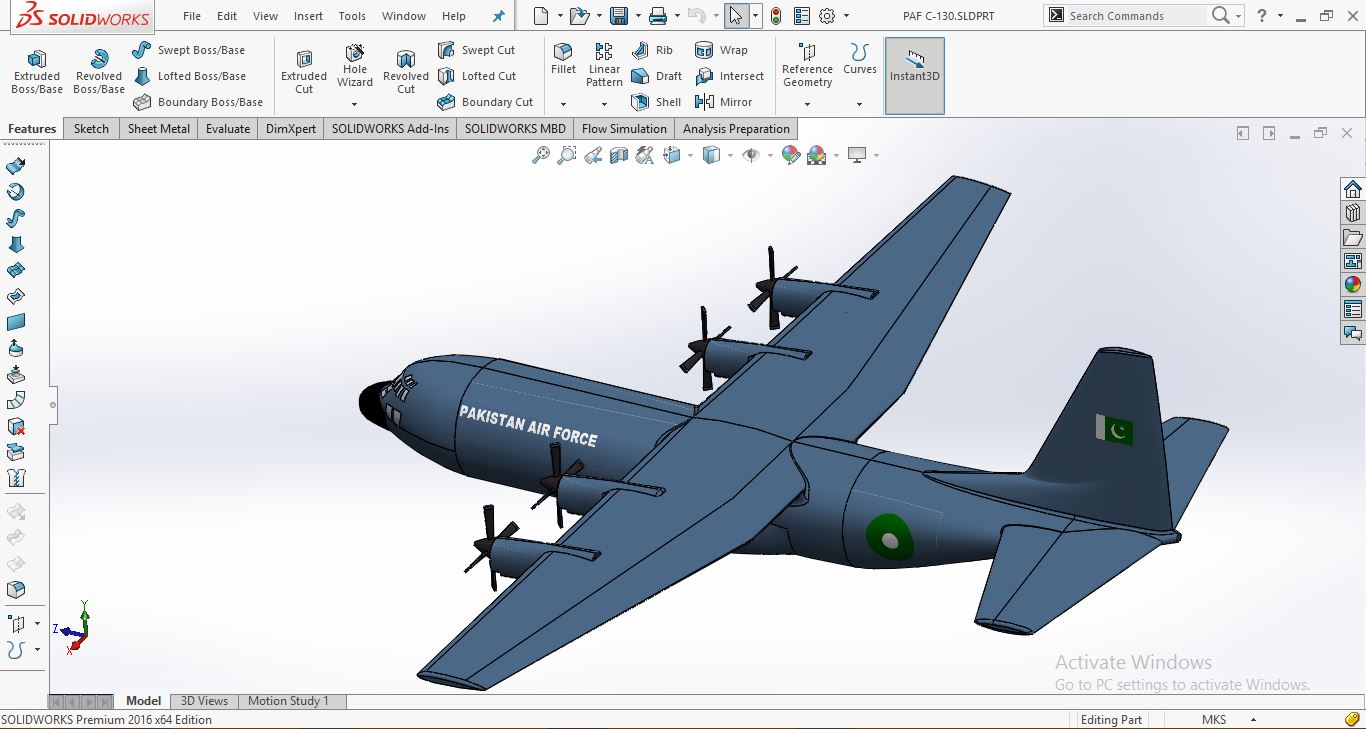Pin the menu bar with pushpin
This screenshot has width=1366, height=729.
pyautogui.click(x=499, y=16)
